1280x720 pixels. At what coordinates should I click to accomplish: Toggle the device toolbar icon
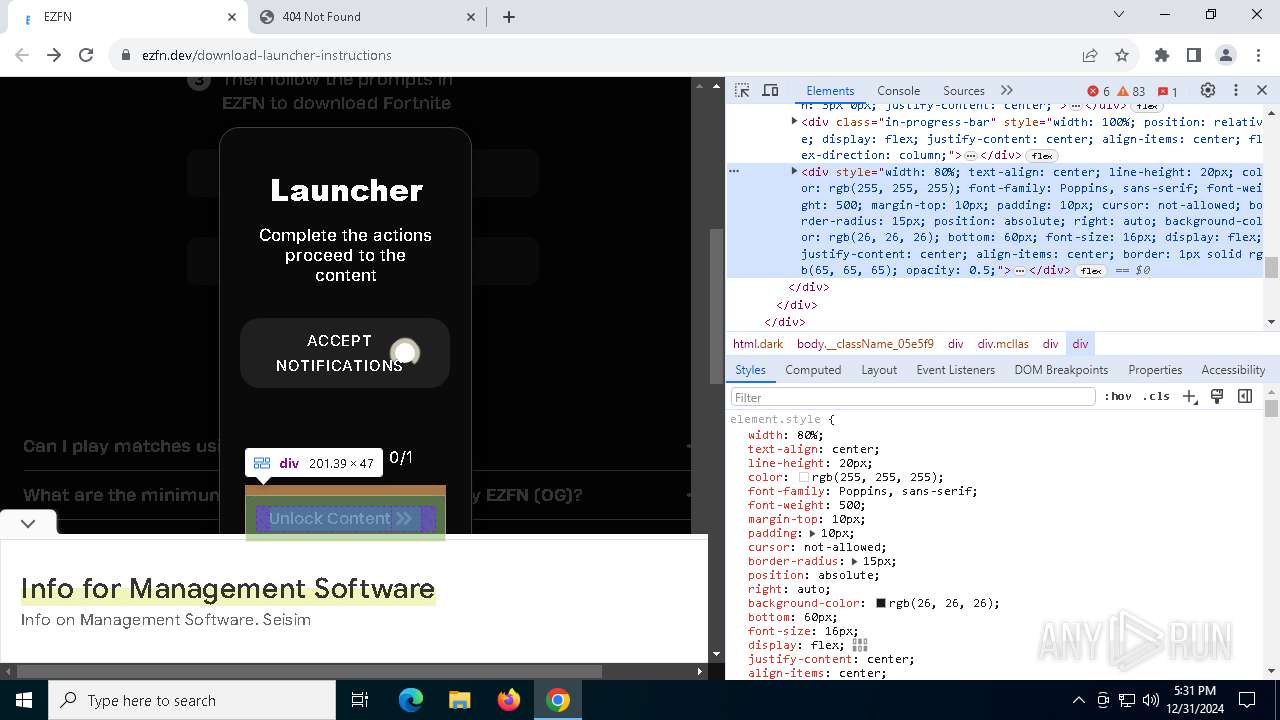click(770, 90)
